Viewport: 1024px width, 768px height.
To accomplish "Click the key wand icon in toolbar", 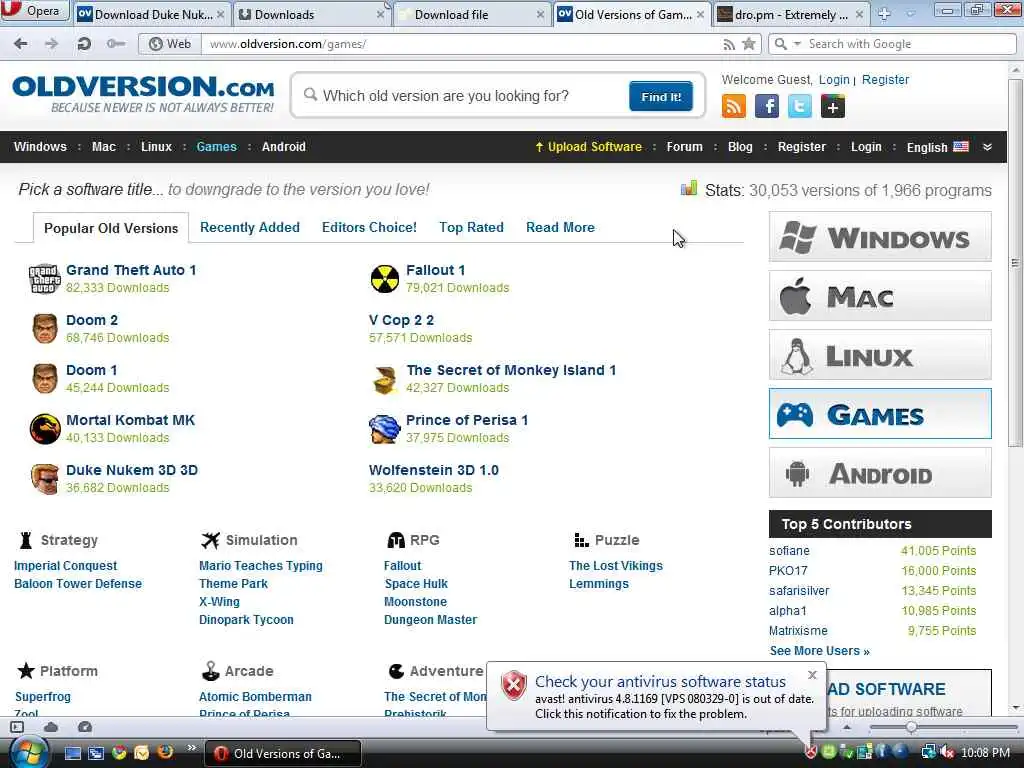I will click(116, 44).
